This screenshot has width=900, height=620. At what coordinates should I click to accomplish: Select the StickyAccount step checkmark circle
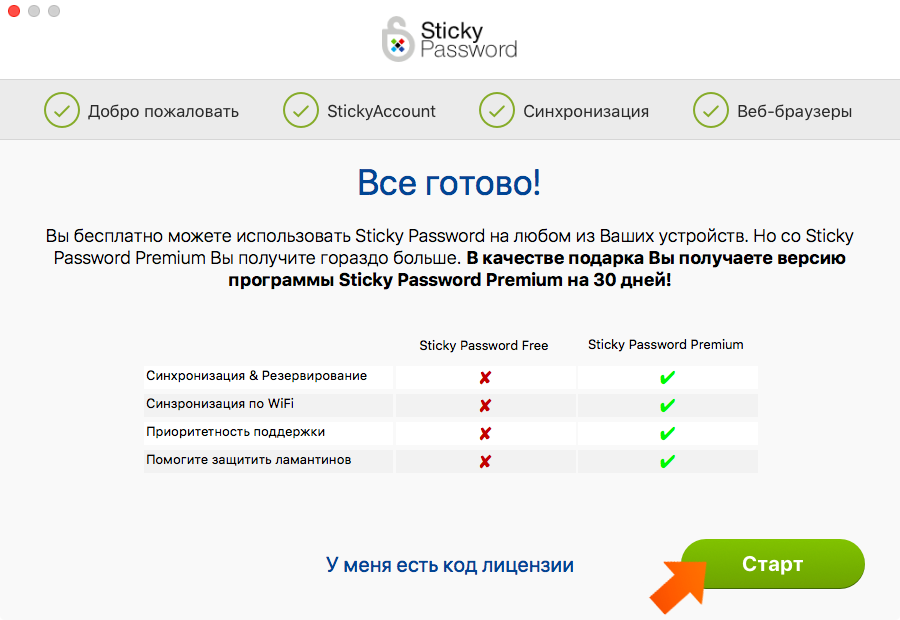click(301, 110)
